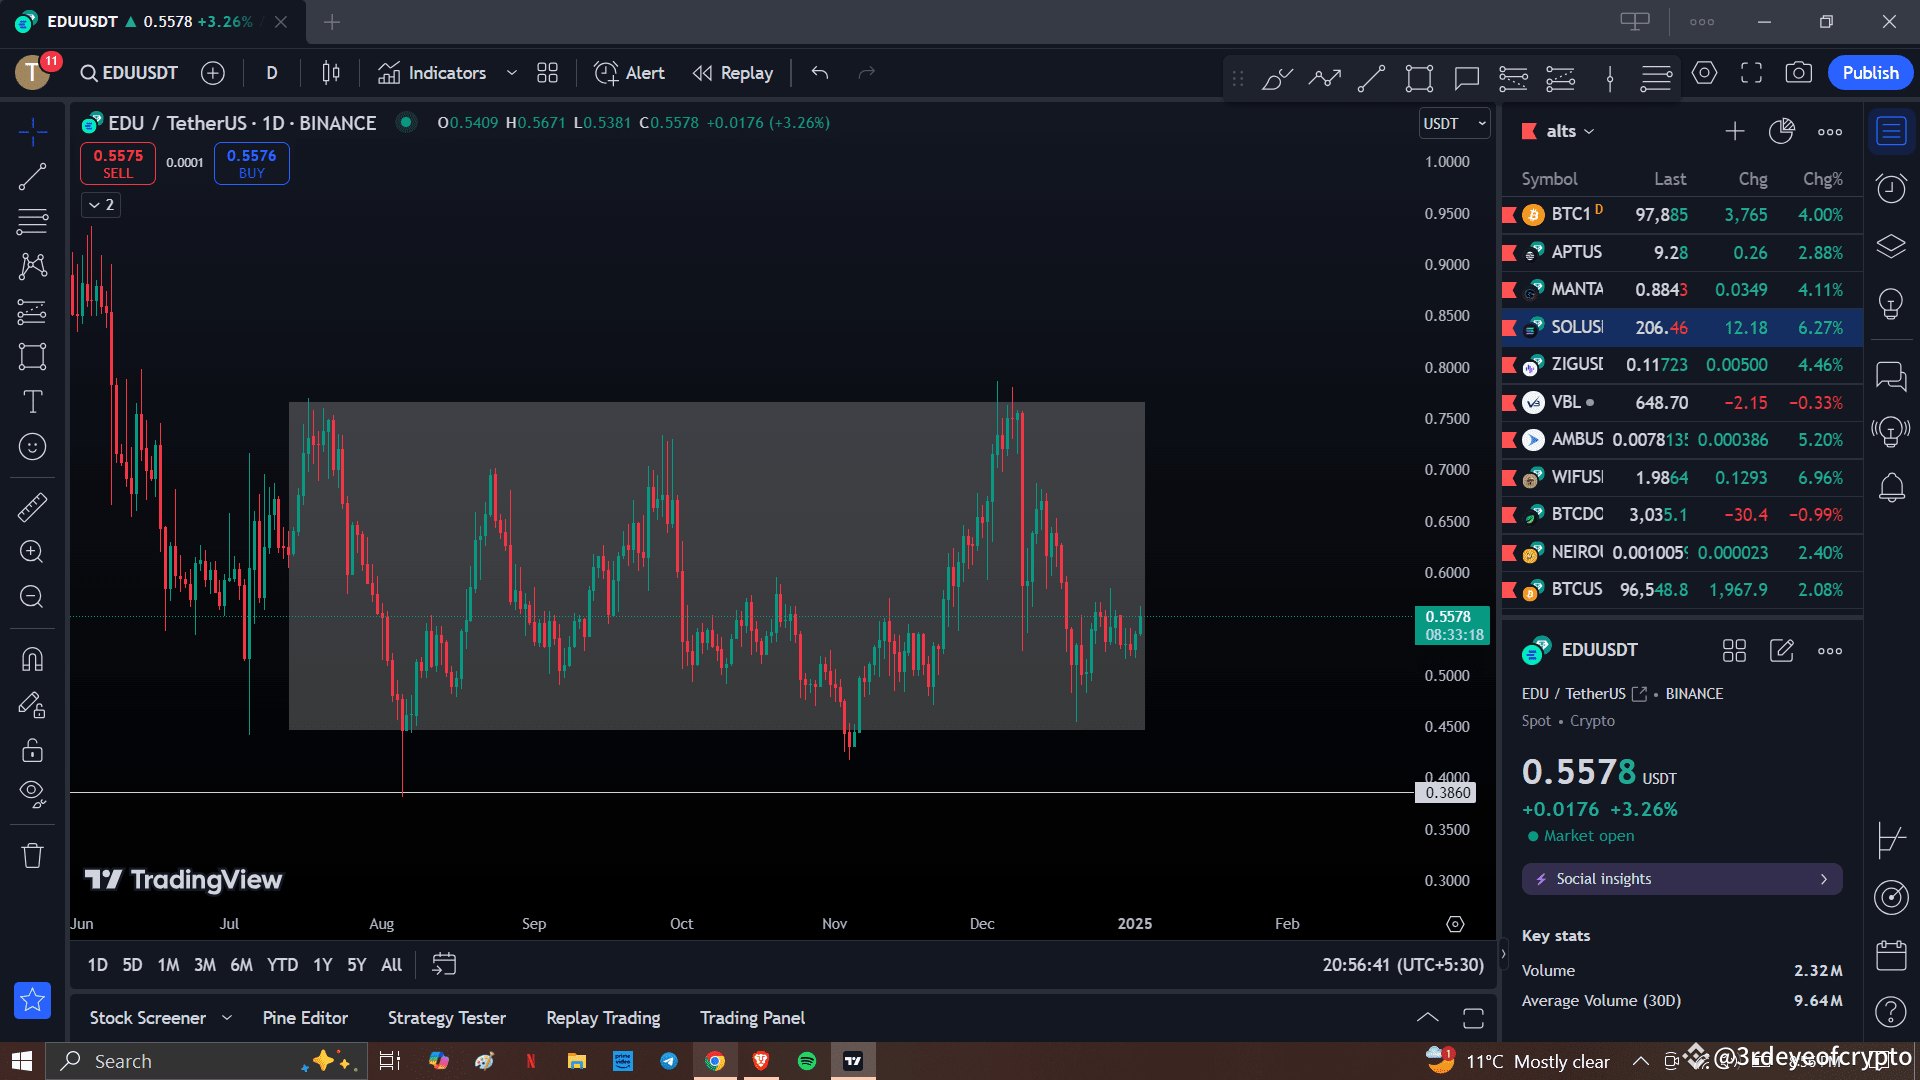
Task: Click the SELL 0.5575 button
Action: pyautogui.click(x=118, y=164)
